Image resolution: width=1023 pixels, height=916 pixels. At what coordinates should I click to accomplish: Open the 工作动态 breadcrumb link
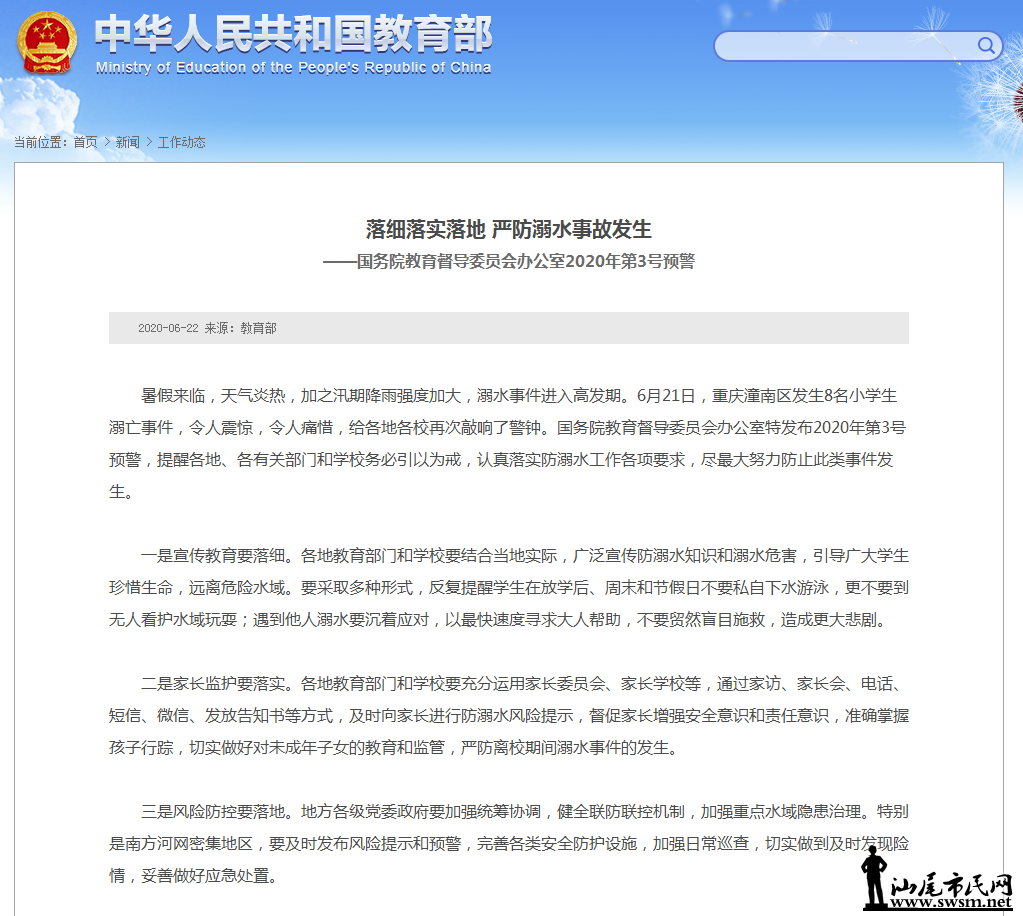(181, 142)
